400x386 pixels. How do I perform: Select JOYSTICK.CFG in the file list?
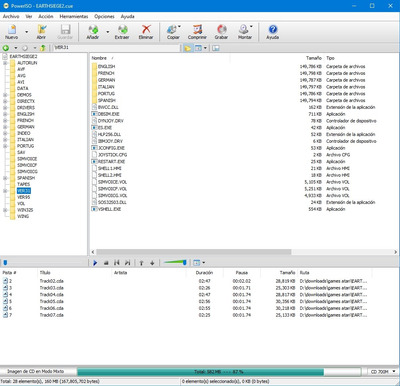(x=112, y=155)
